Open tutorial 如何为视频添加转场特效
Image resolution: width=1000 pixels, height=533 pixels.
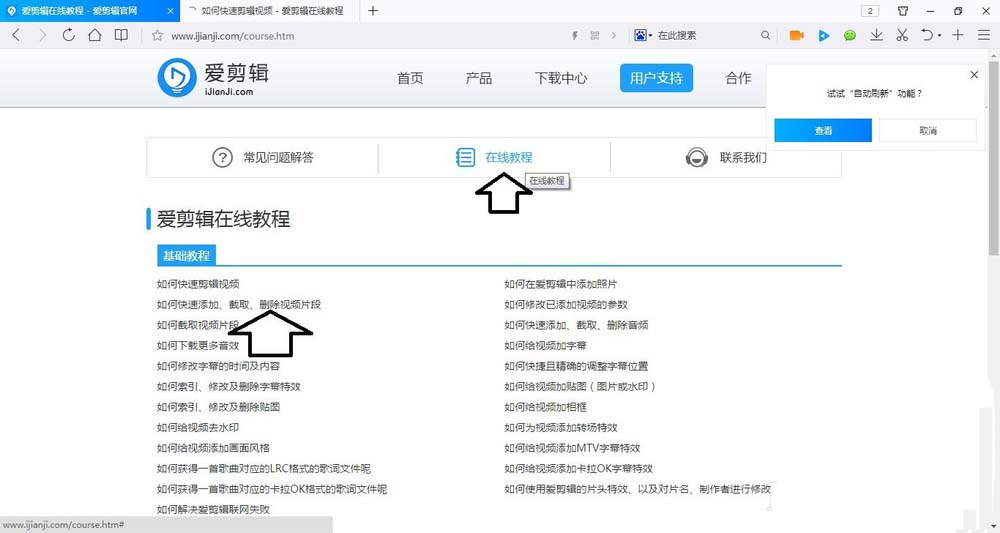561,427
